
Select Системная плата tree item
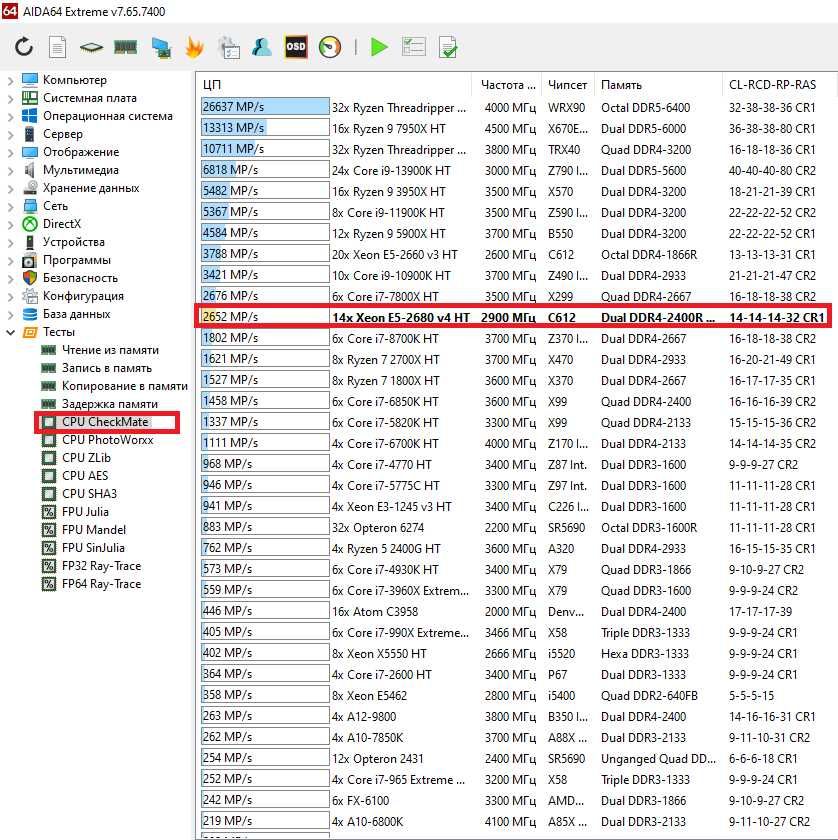pos(89,98)
